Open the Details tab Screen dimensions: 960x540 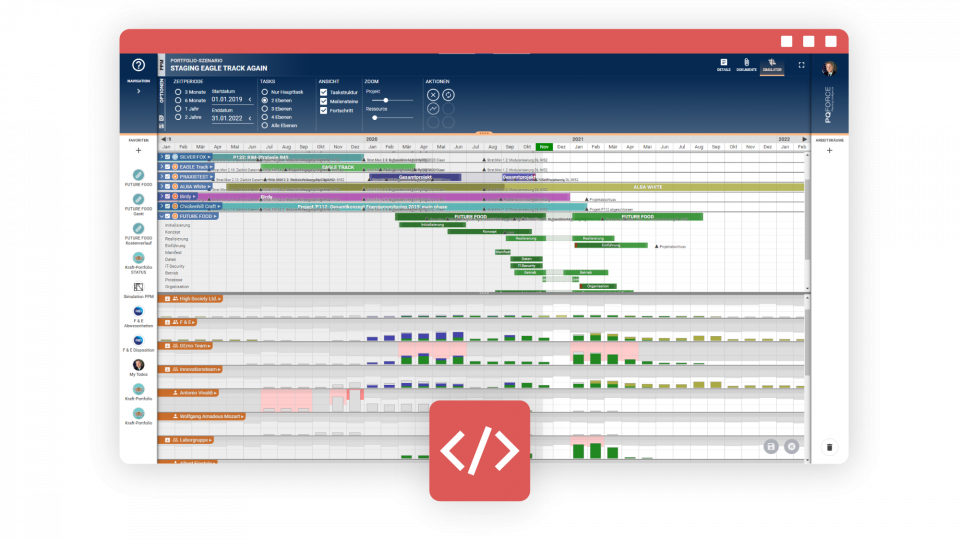[724, 65]
